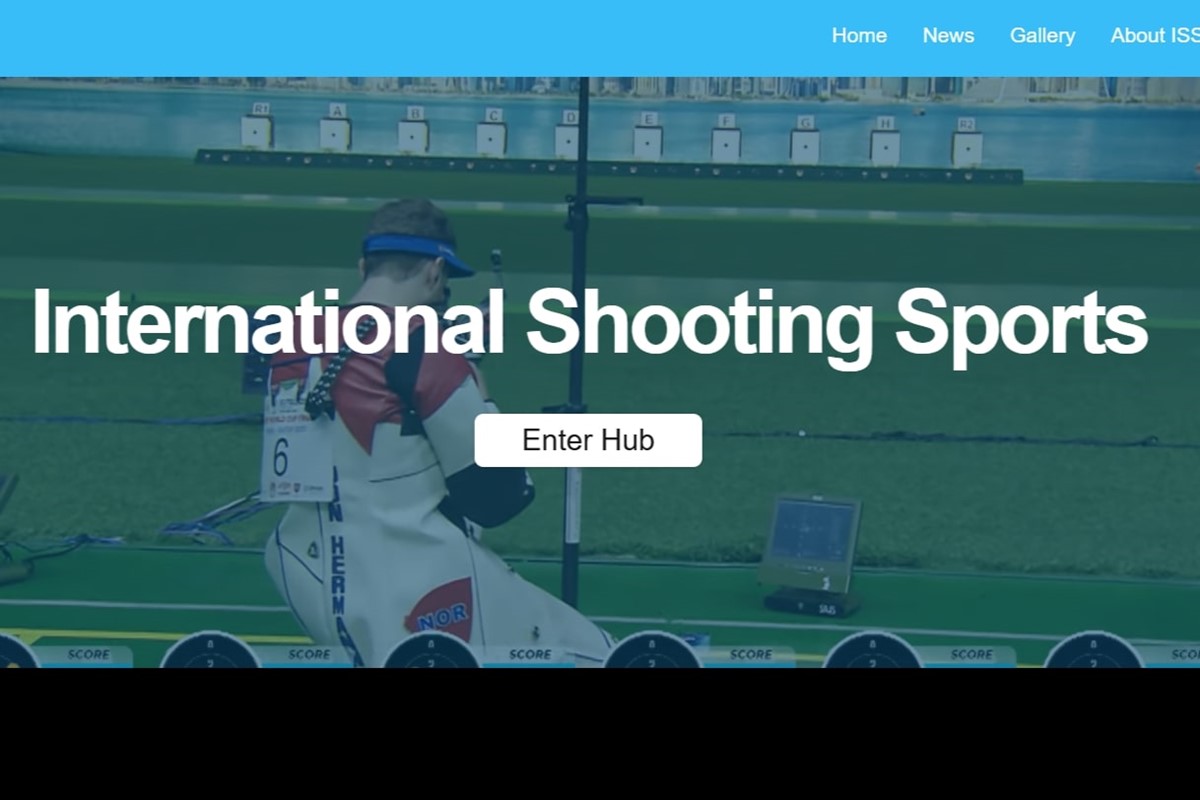This screenshot has height=800, width=1200.
Task: Select the About ISS navigation link
Action: (x=1154, y=36)
